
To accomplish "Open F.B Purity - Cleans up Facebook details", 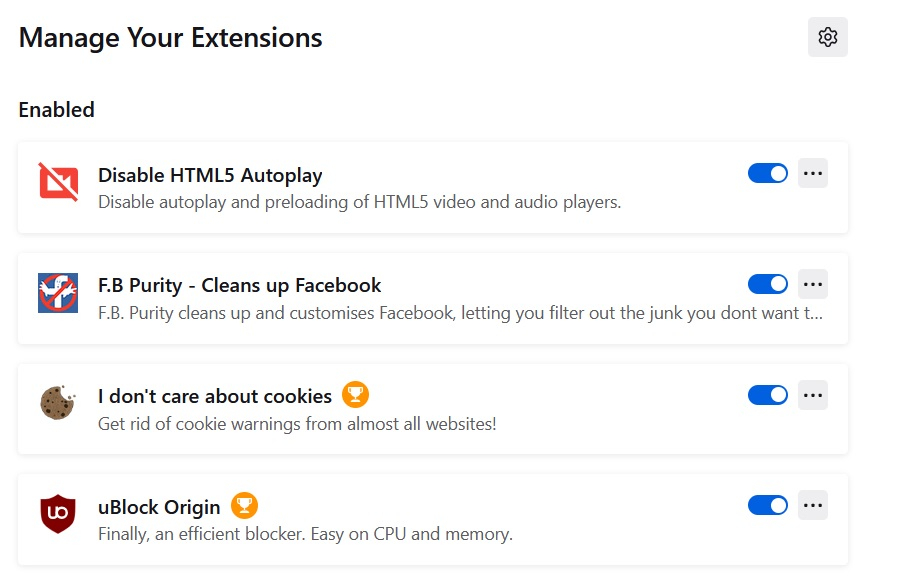I will coord(239,285).
